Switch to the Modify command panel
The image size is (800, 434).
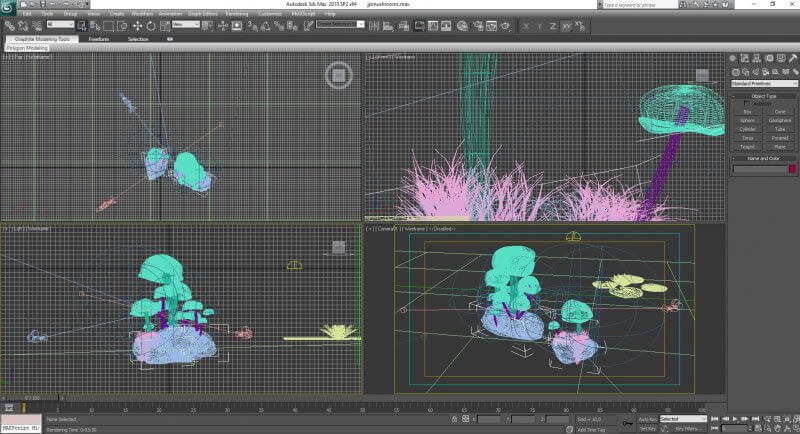pos(745,58)
